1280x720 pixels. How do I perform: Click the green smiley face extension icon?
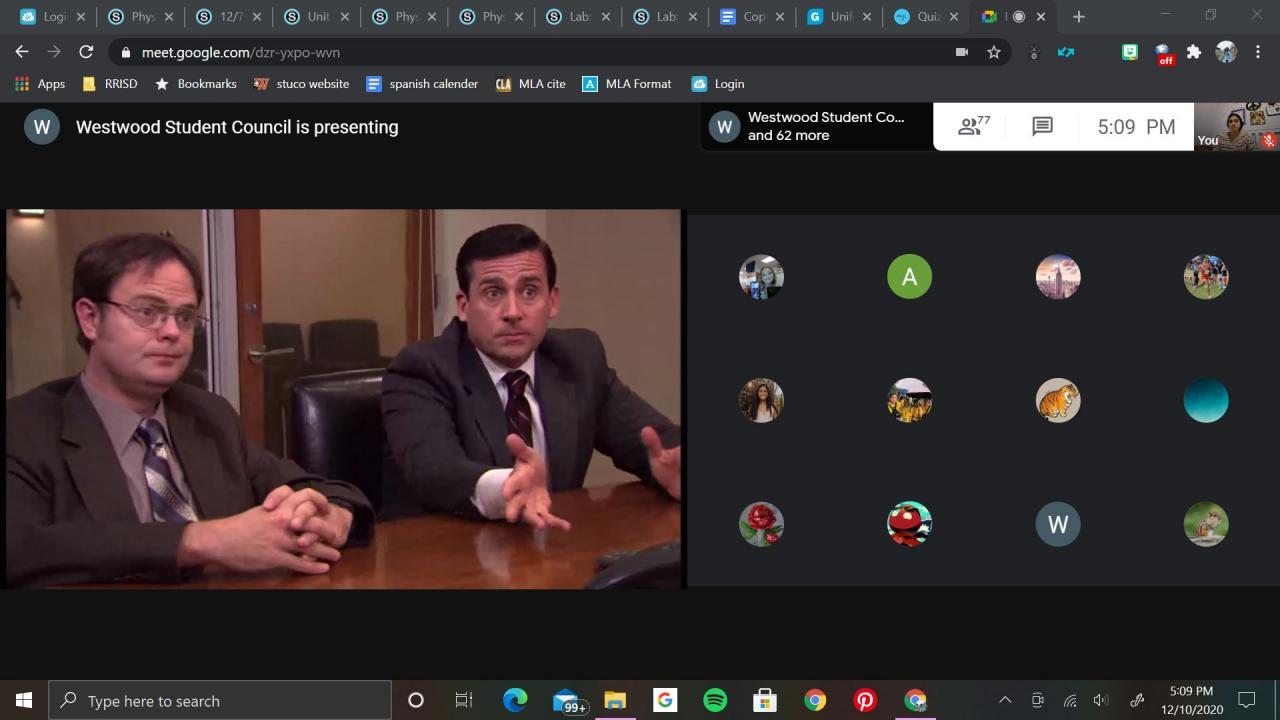1130,52
